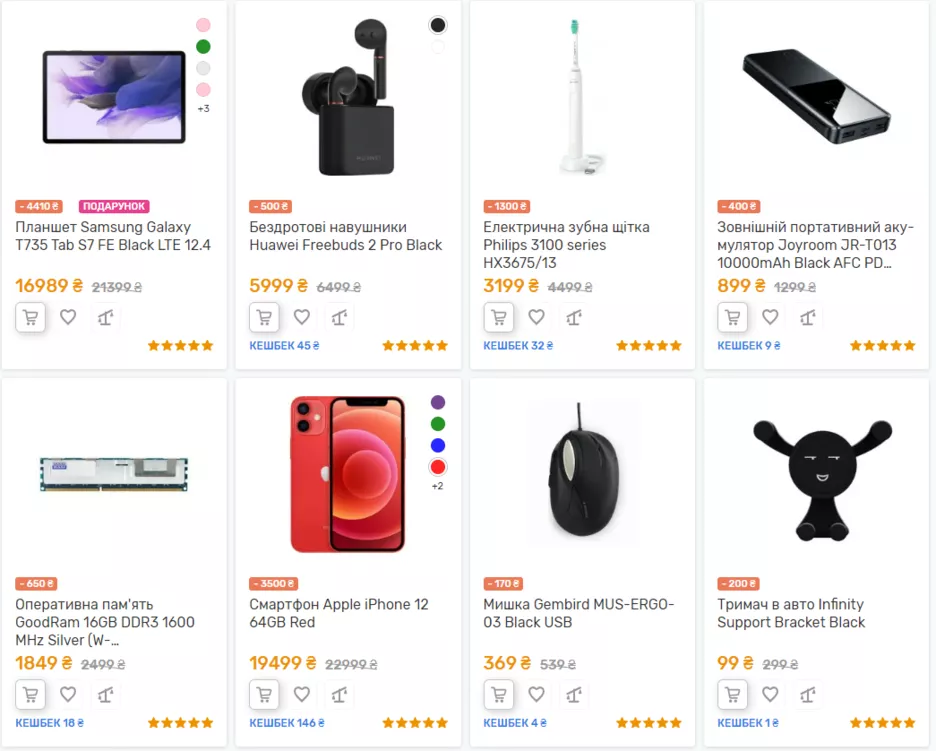Add iPhone 12 64GB Red to cart
This screenshot has height=751, width=936.
point(265,694)
